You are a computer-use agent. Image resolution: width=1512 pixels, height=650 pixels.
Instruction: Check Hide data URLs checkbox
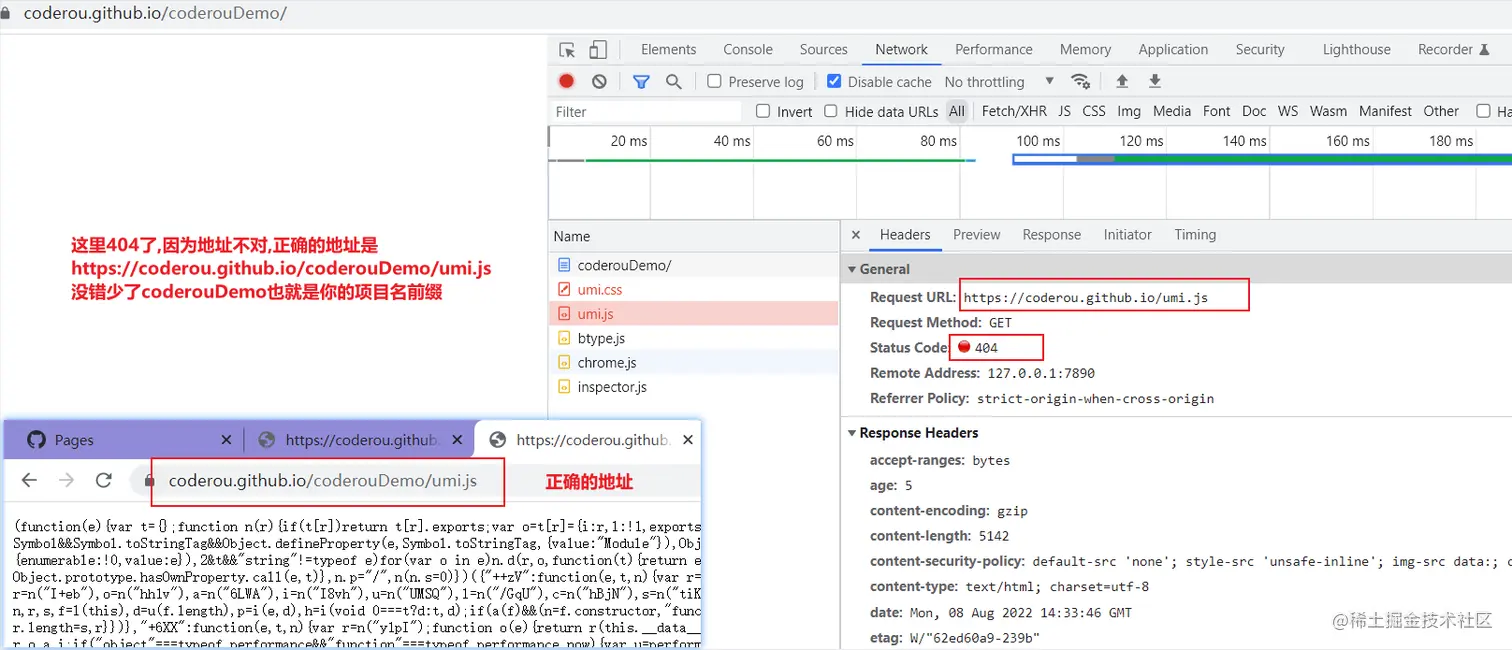point(831,111)
